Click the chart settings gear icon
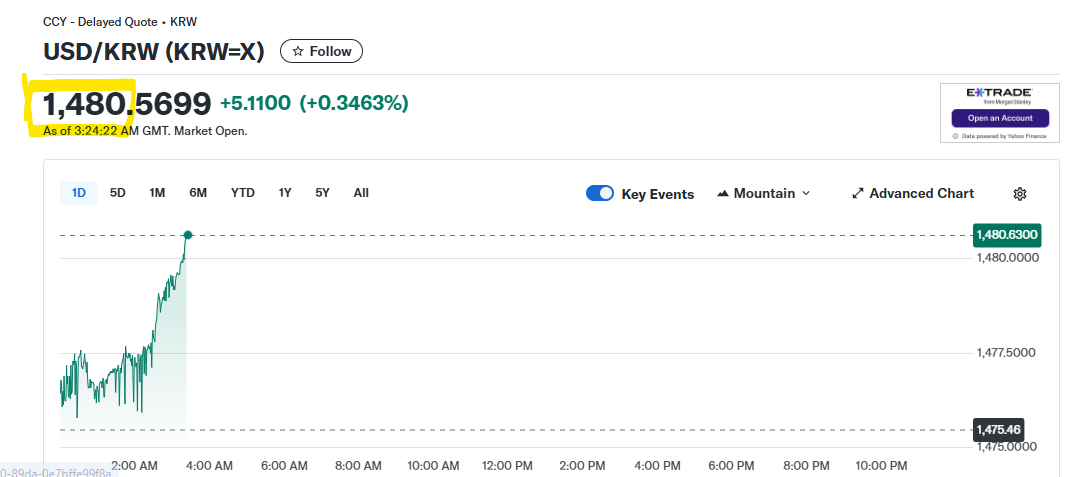 click(x=1020, y=194)
